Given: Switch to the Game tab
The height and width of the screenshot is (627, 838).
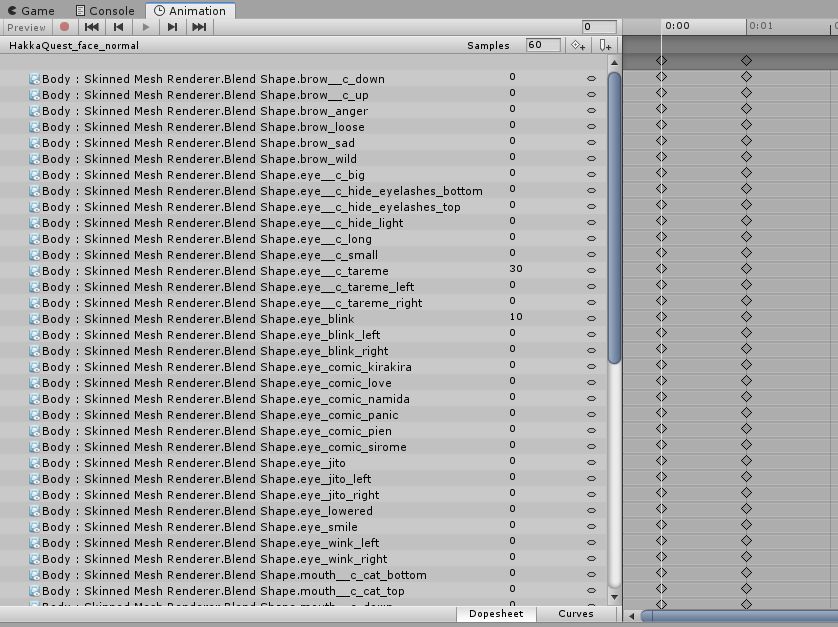Looking at the screenshot, I should pyautogui.click(x=31, y=10).
